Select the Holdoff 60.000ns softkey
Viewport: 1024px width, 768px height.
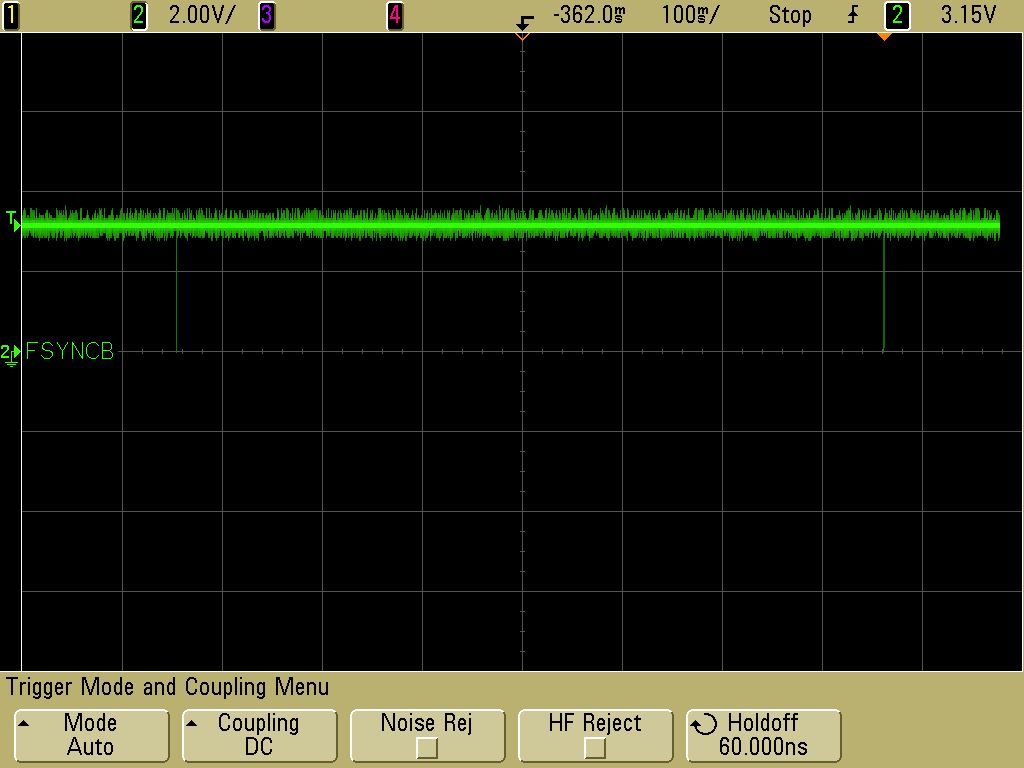tap(763, 735)
